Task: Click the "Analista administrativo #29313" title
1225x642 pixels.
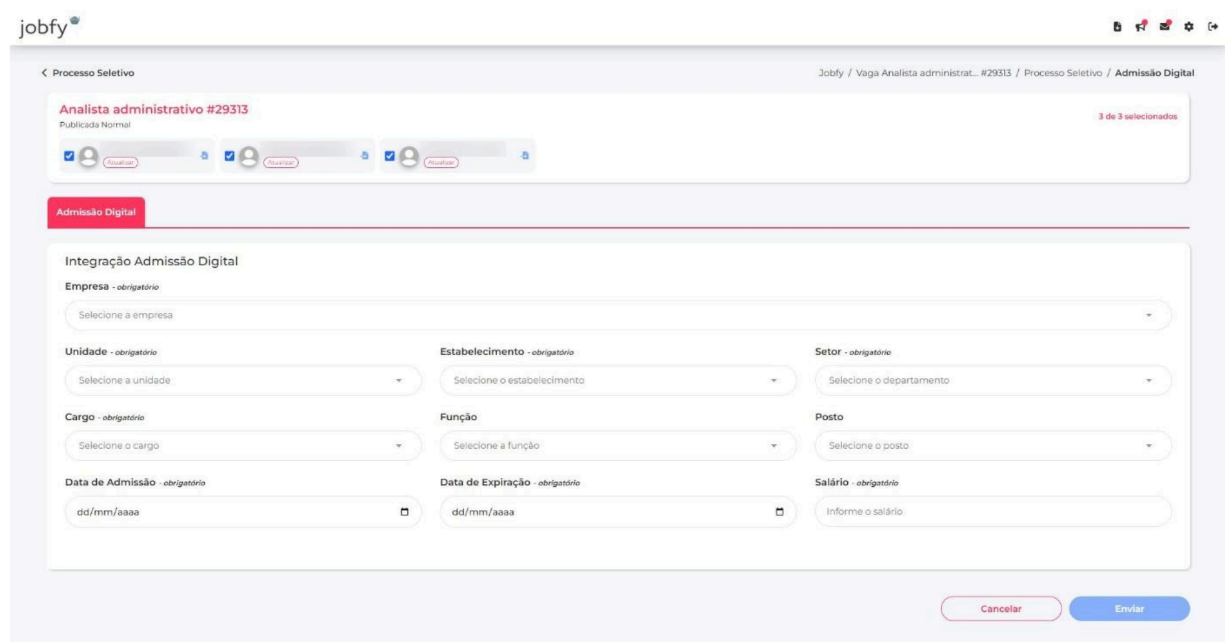Action: pos(153,110)
